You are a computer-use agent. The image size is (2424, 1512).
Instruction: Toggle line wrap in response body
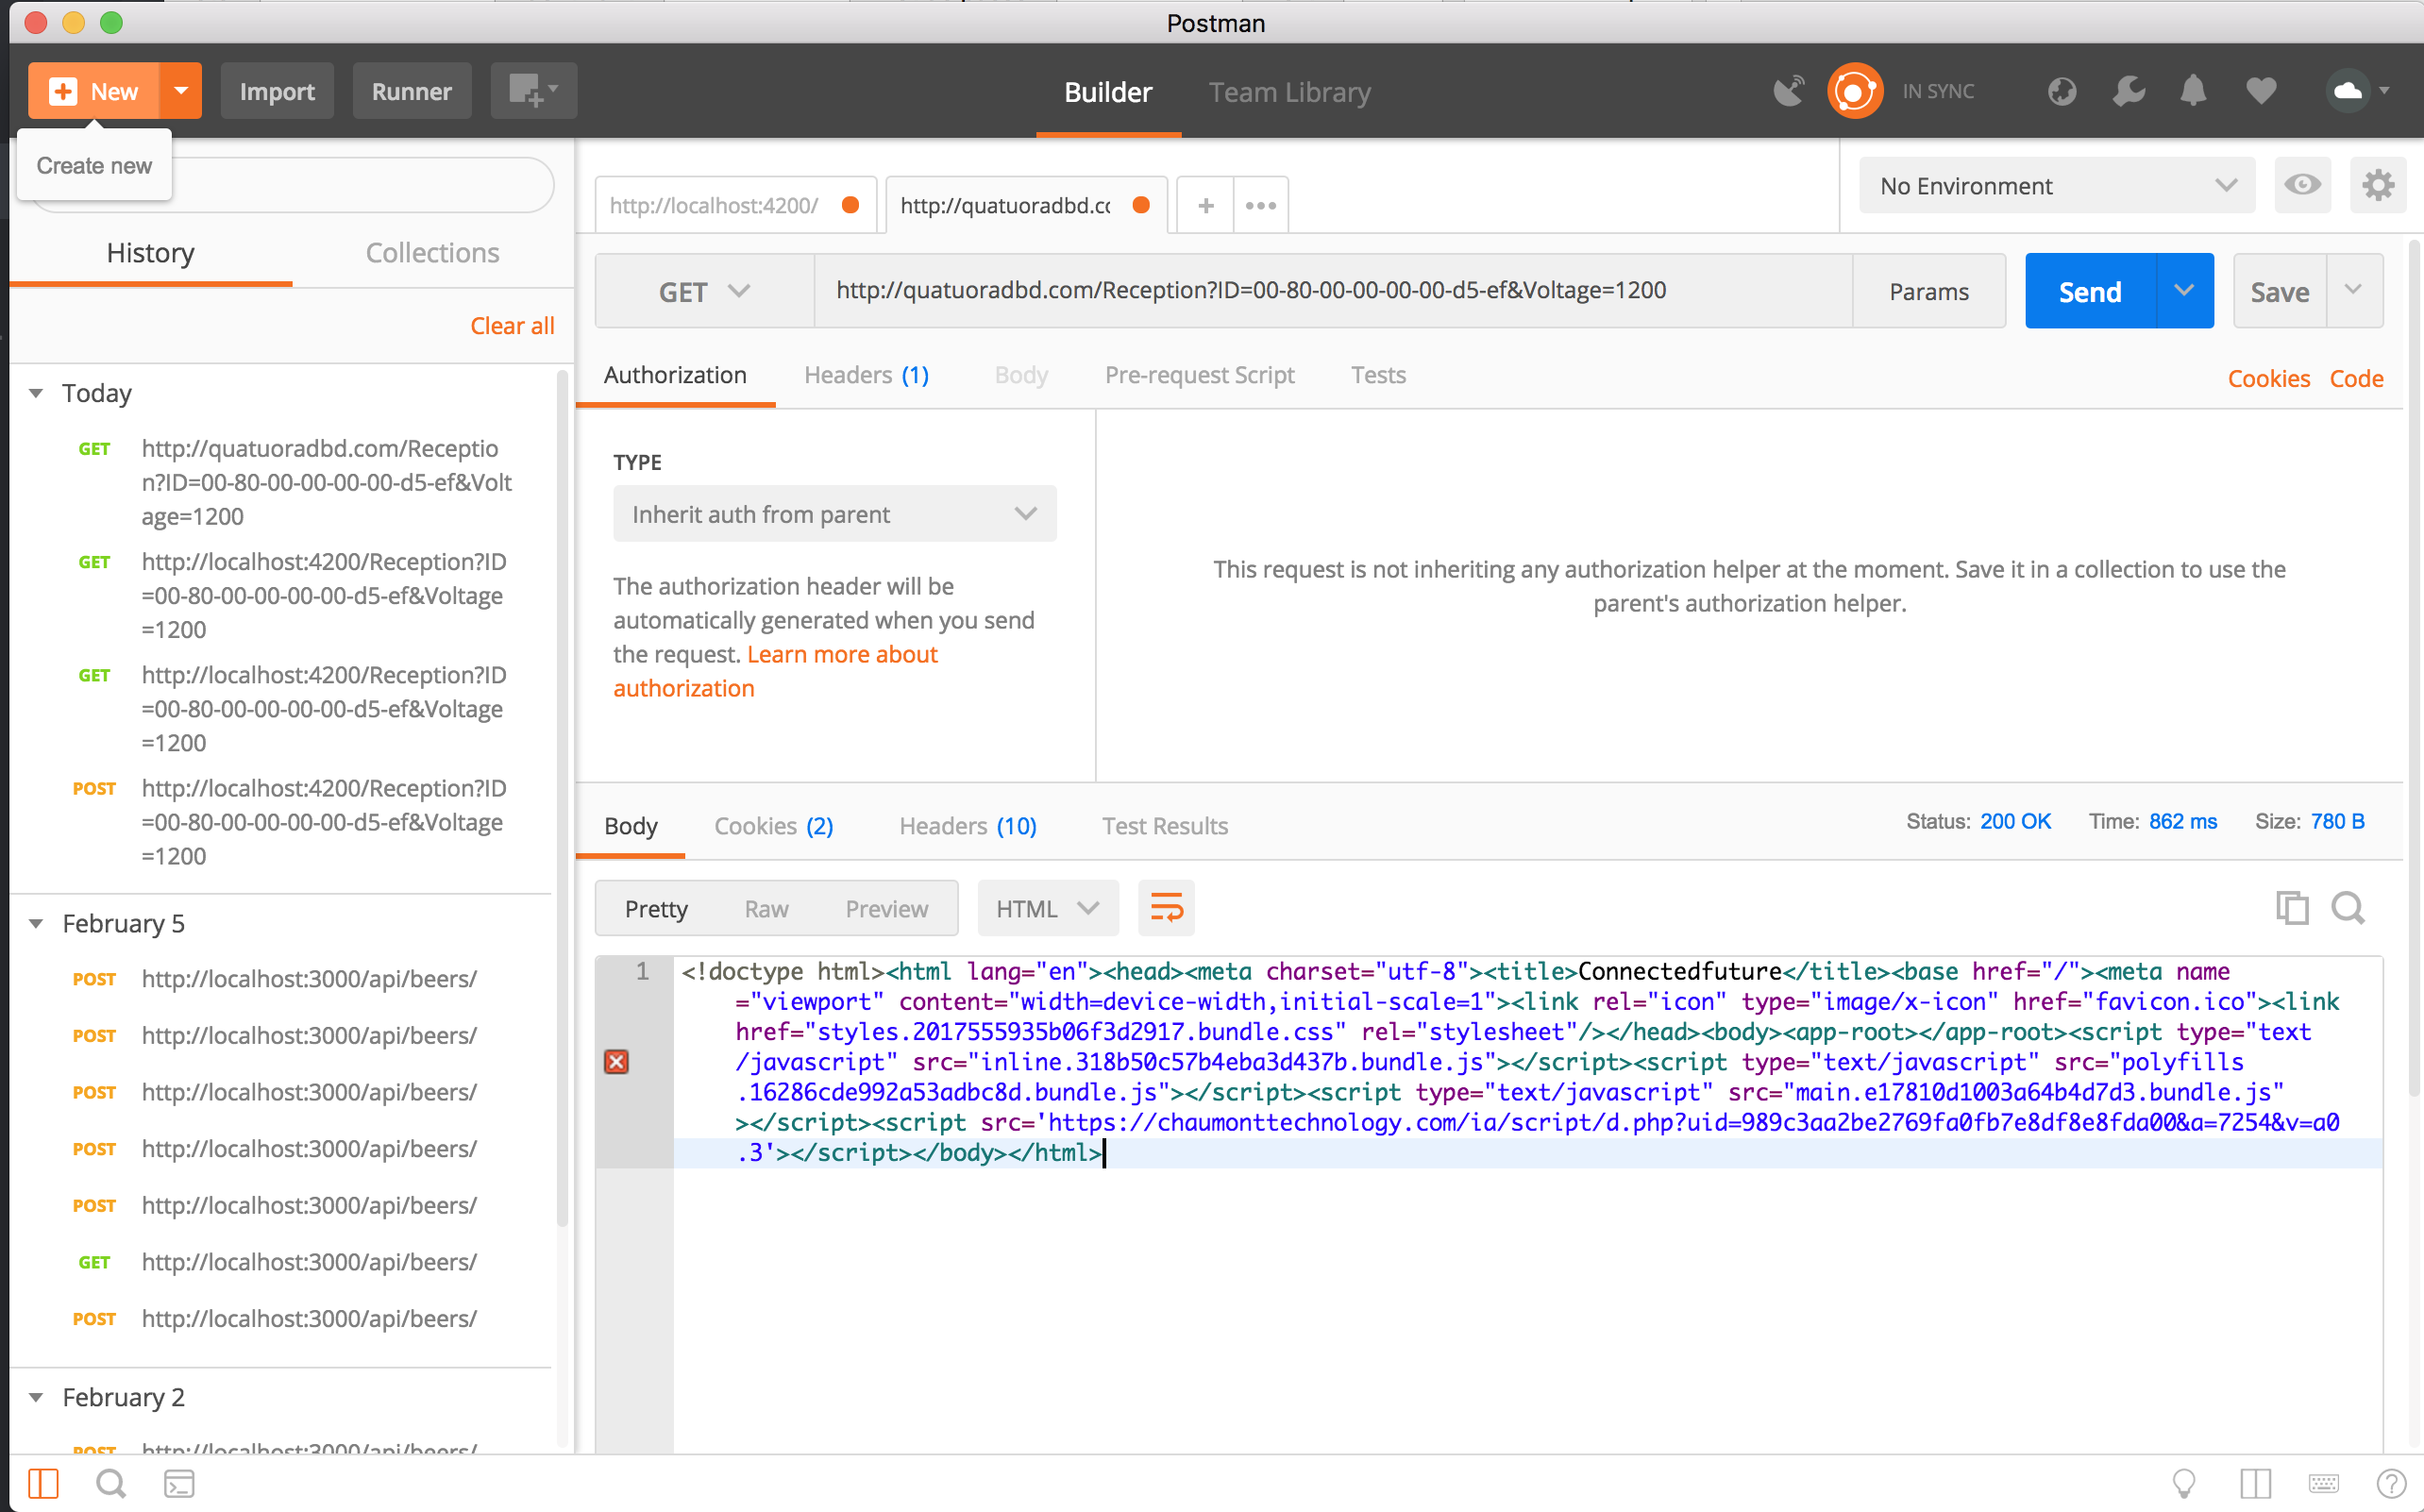tap(1166, 908)
